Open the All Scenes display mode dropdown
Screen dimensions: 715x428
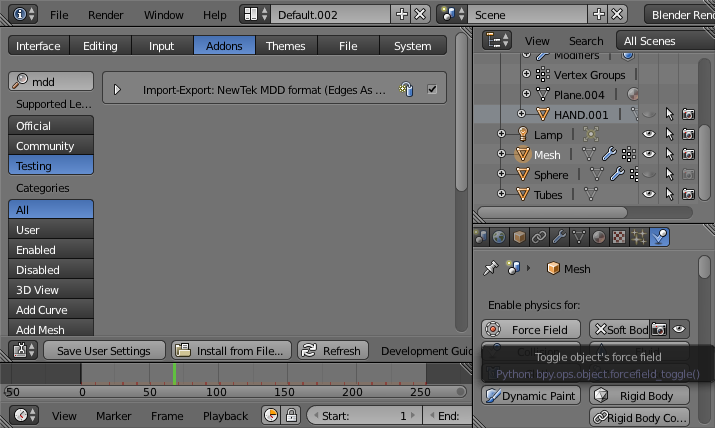pyautogui.click(x=666, y=41)
